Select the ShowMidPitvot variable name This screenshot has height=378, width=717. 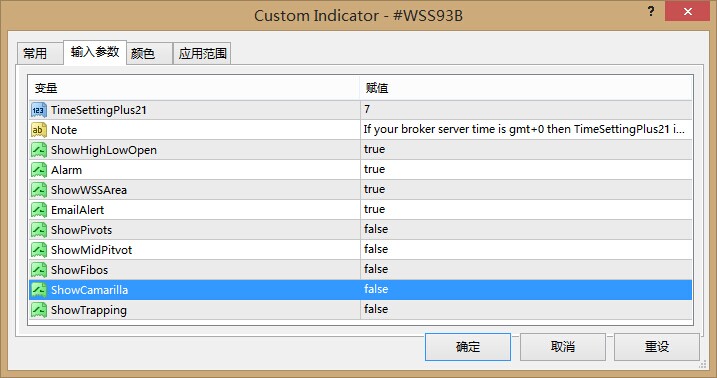click(91, 250)
